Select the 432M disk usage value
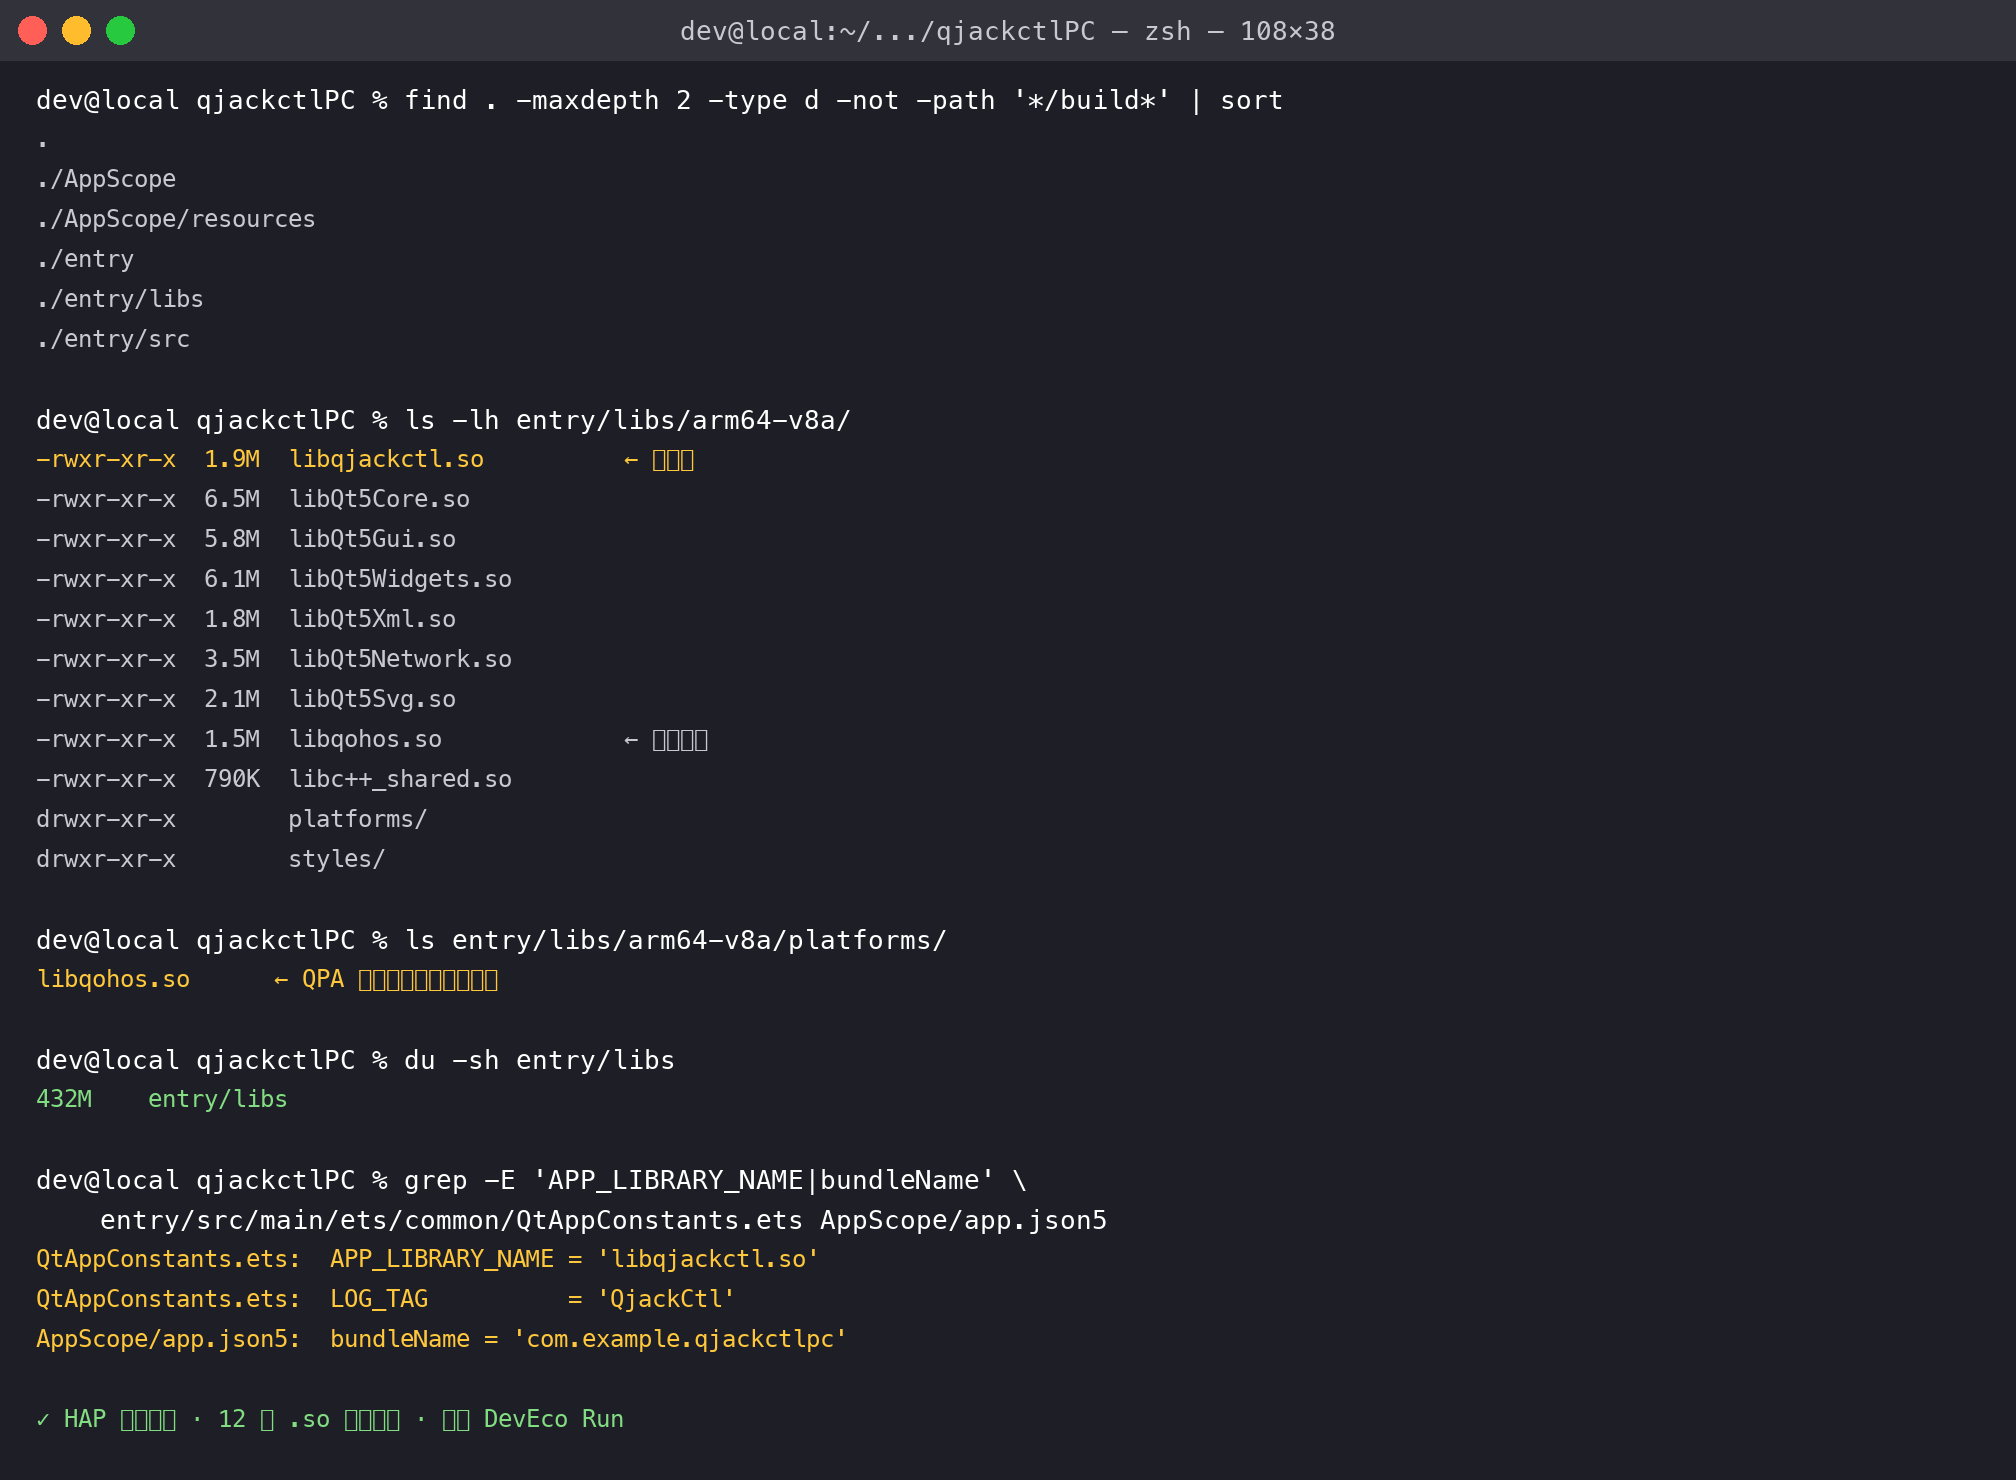The image size is (2016, 1480). tap(64, 1099)
